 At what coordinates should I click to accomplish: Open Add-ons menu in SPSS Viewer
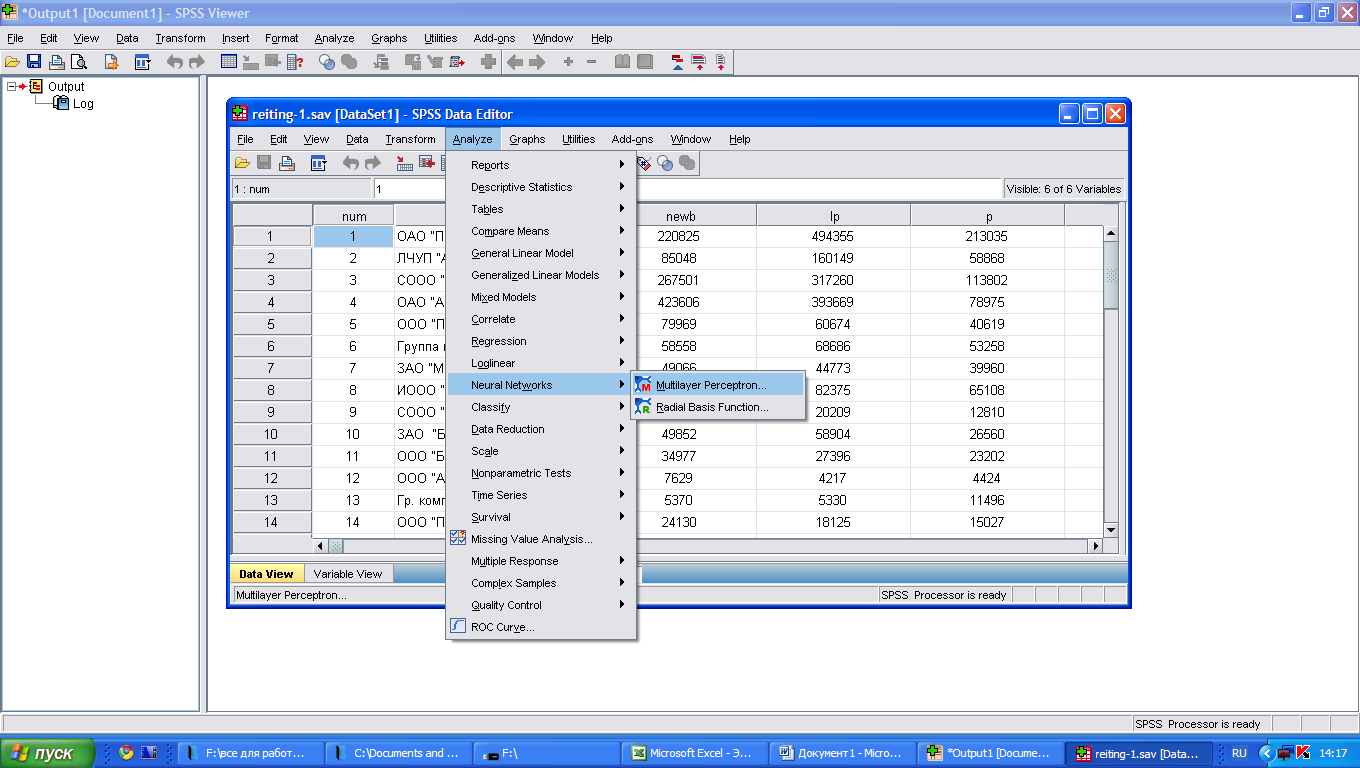coord(494,38)
